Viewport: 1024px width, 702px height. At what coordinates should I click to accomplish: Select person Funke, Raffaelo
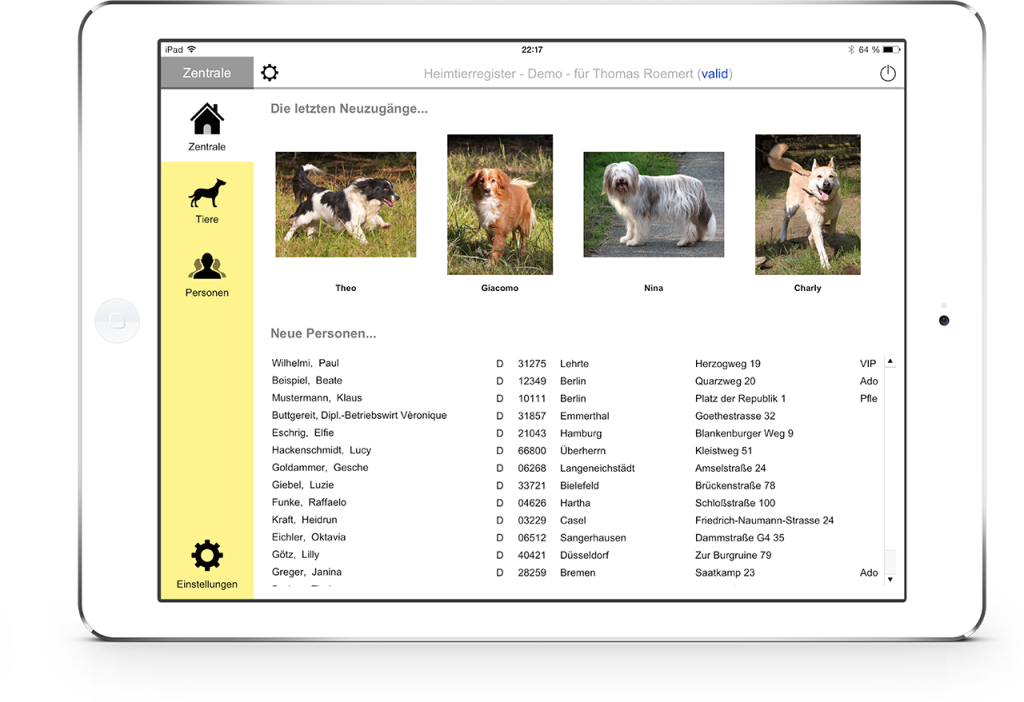[x=309, y=502]
